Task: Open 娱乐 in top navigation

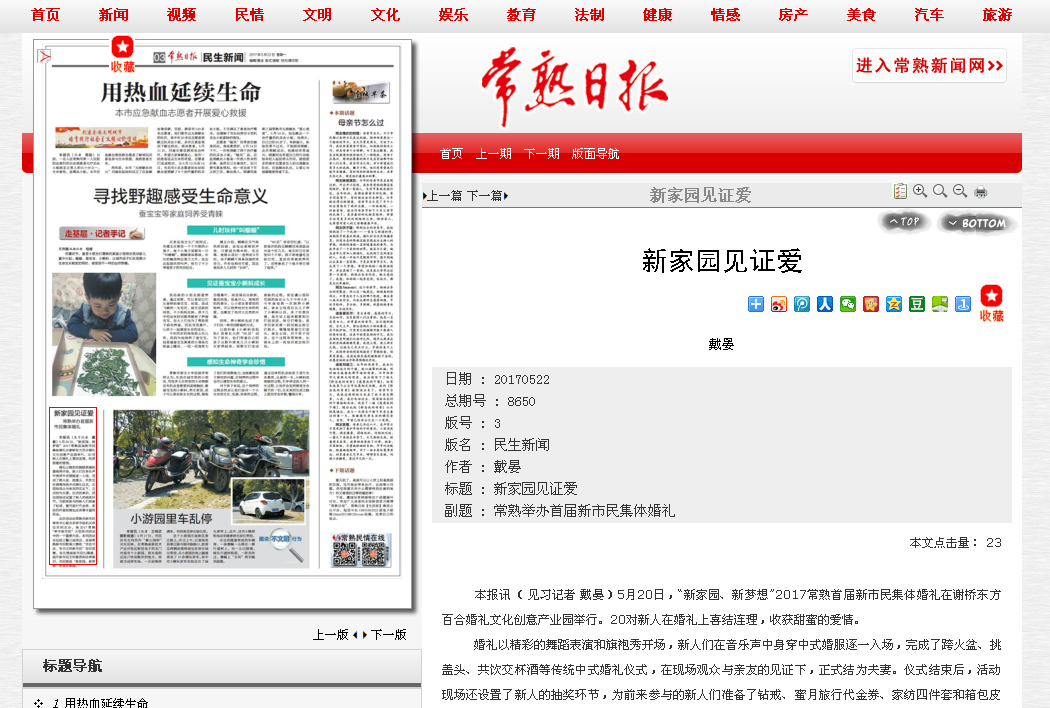Action: point(453,15)
